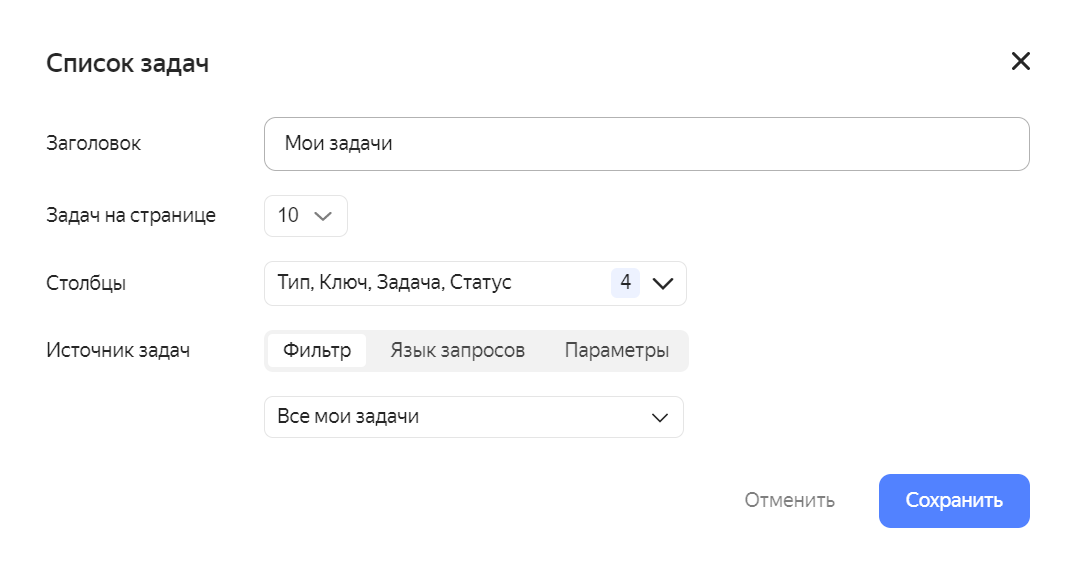Viewport: 1073px width, 572px height.
Task: Expand columns list via its chevron arrow
Action: [x=663, y=283]
